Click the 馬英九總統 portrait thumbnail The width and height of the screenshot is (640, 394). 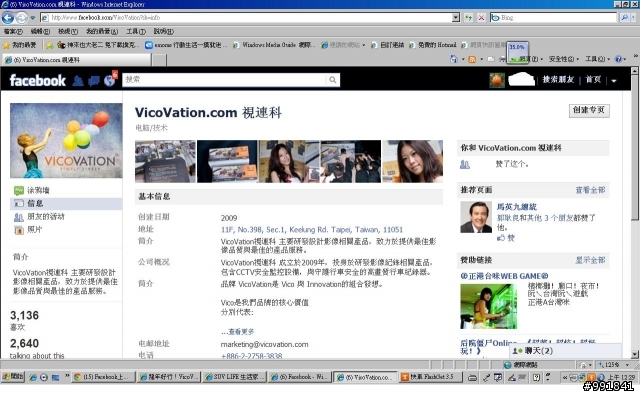pos(476,217)
